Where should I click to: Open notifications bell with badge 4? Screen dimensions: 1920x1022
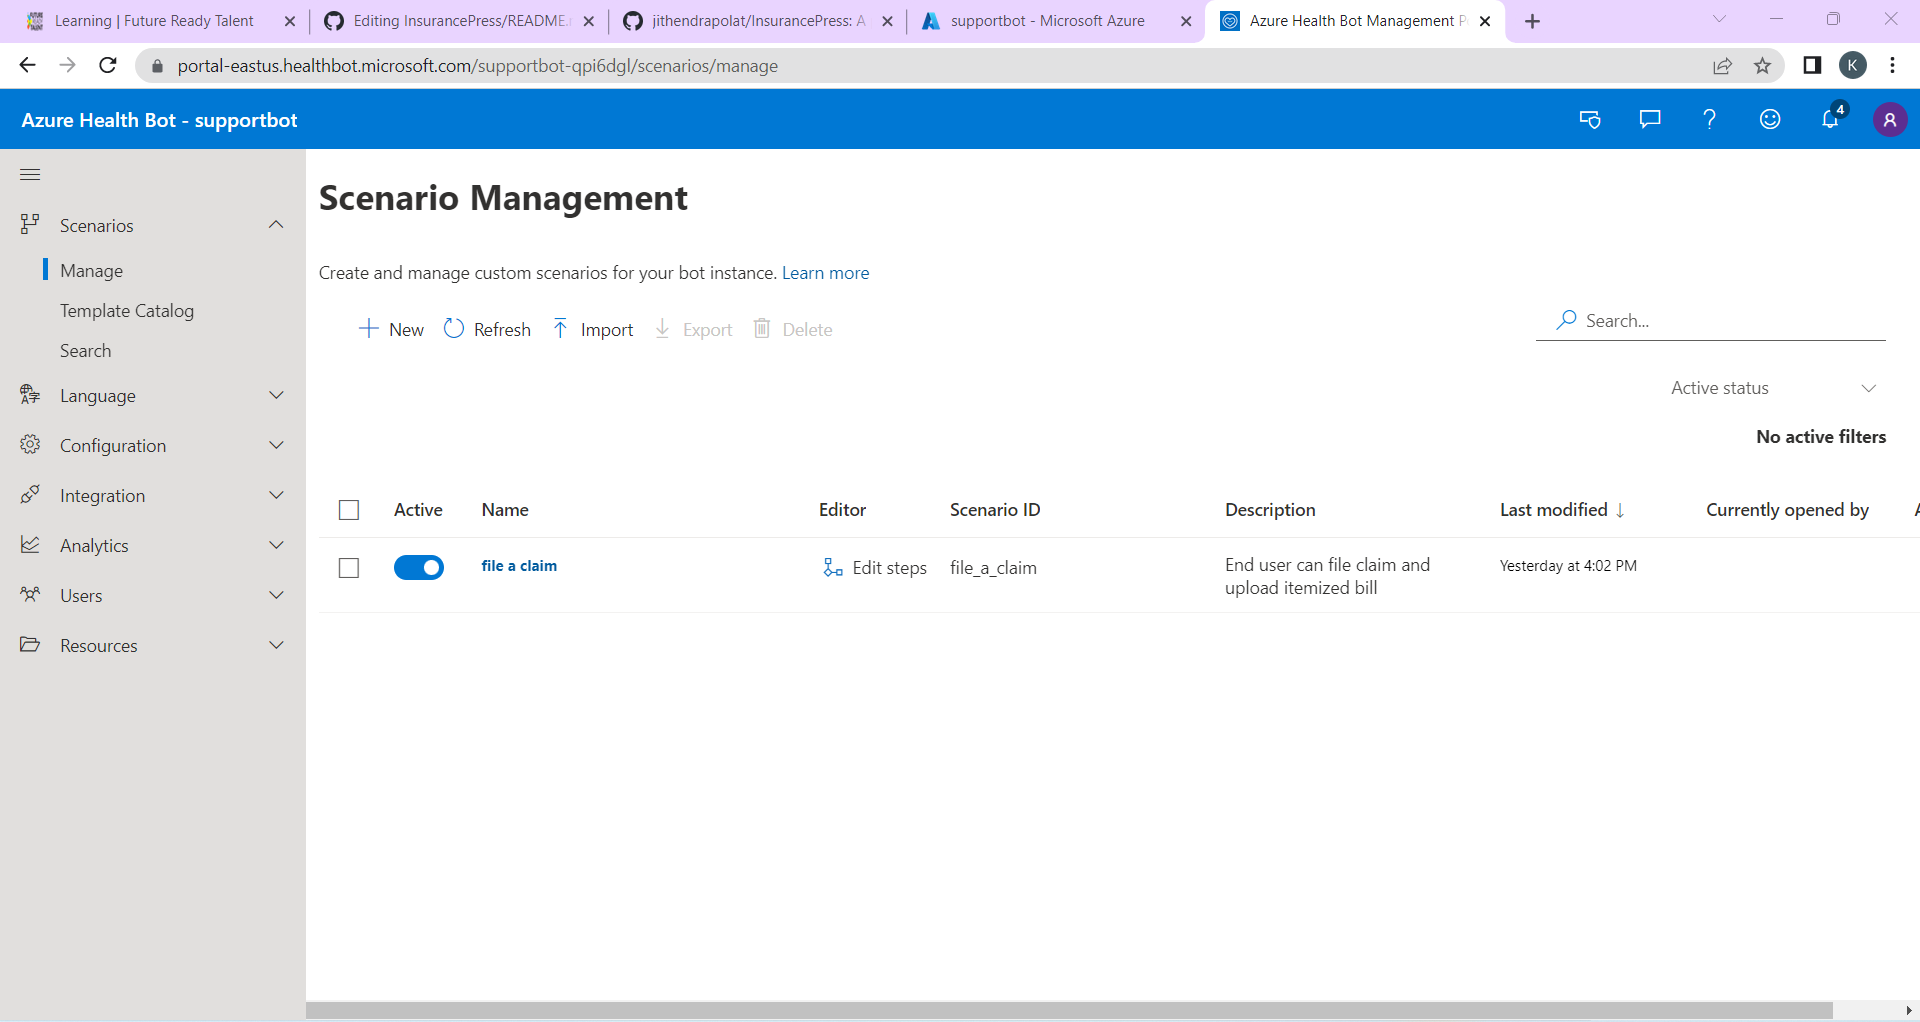pos(1830,118)
